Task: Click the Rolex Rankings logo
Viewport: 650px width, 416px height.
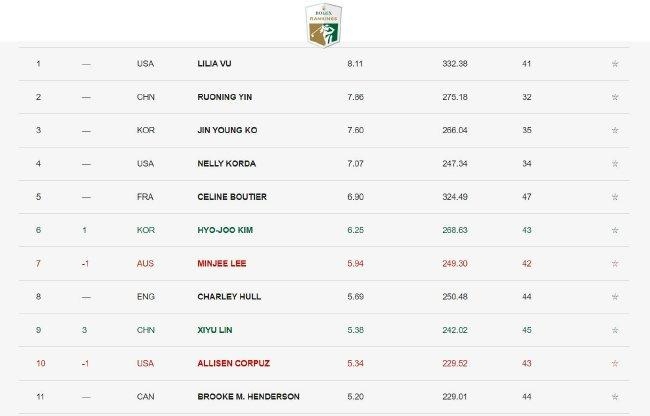Action: pyautogui.click(x=324, y=24)
